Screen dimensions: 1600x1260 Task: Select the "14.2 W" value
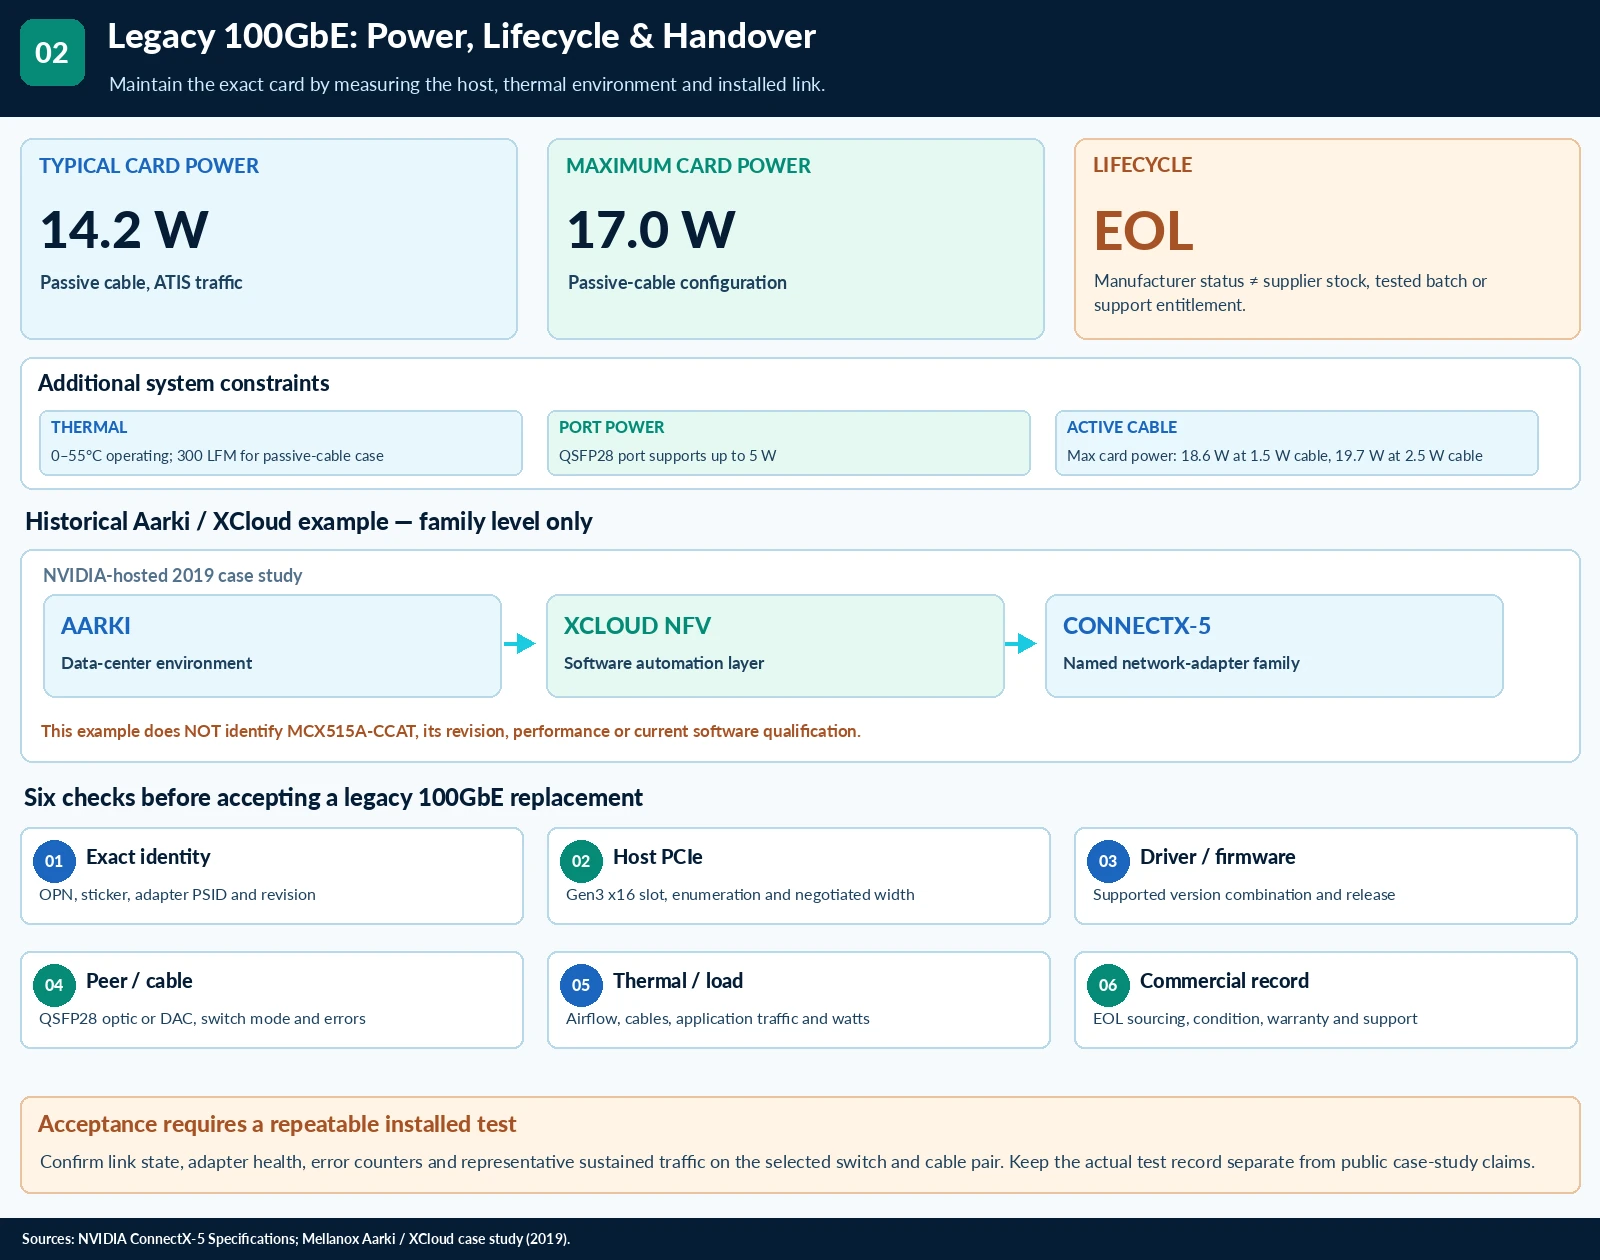click(x=124, y=230)
